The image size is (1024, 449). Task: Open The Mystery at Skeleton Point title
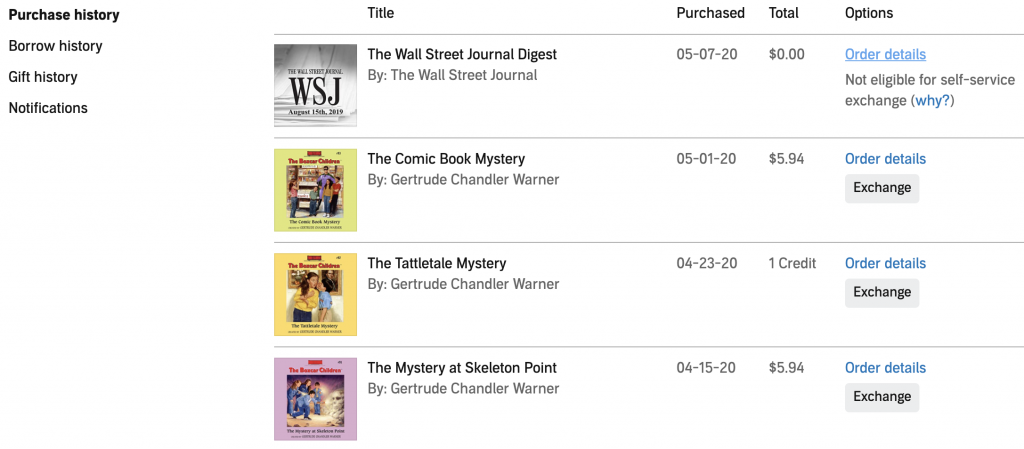(462, 367)
